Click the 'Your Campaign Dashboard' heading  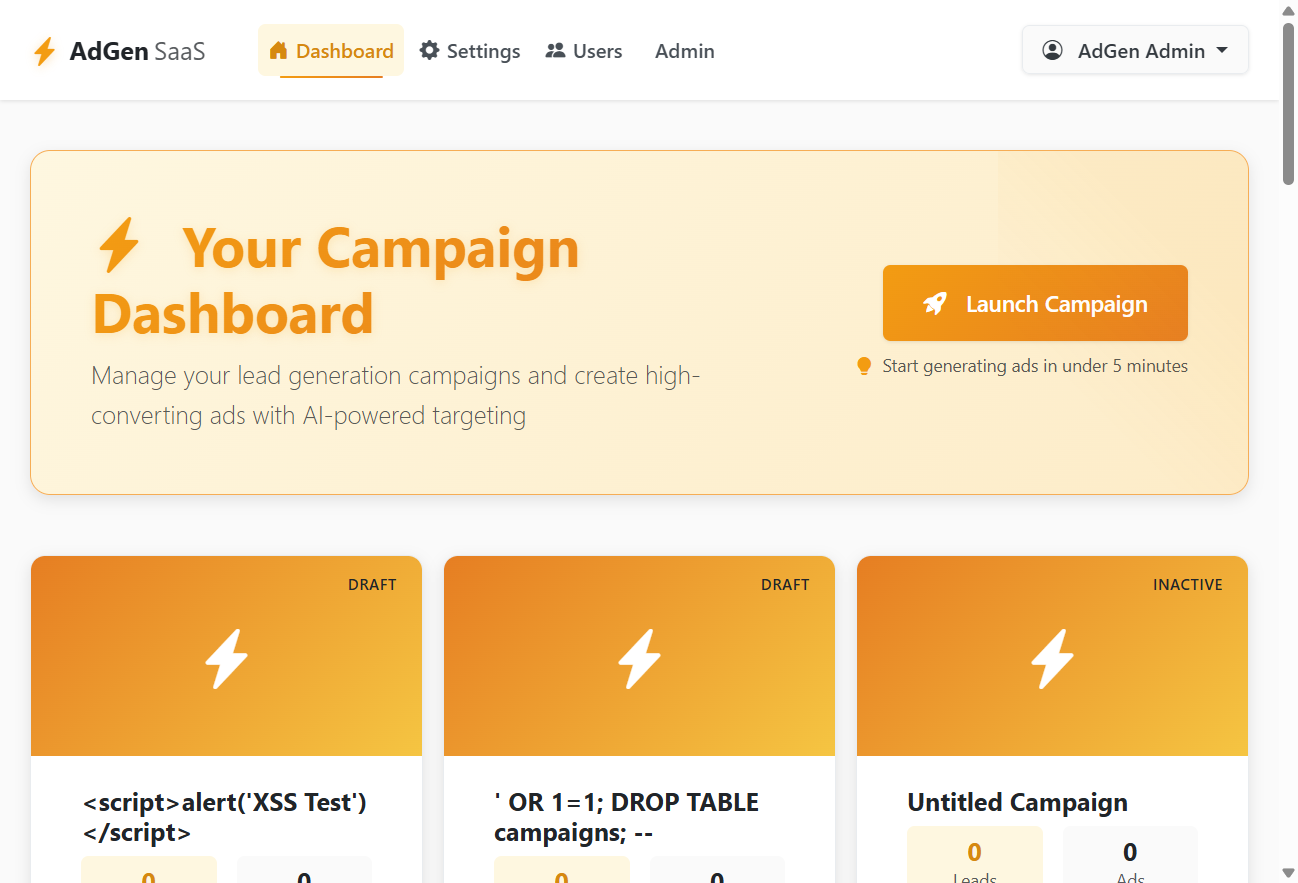click(336, 280)
